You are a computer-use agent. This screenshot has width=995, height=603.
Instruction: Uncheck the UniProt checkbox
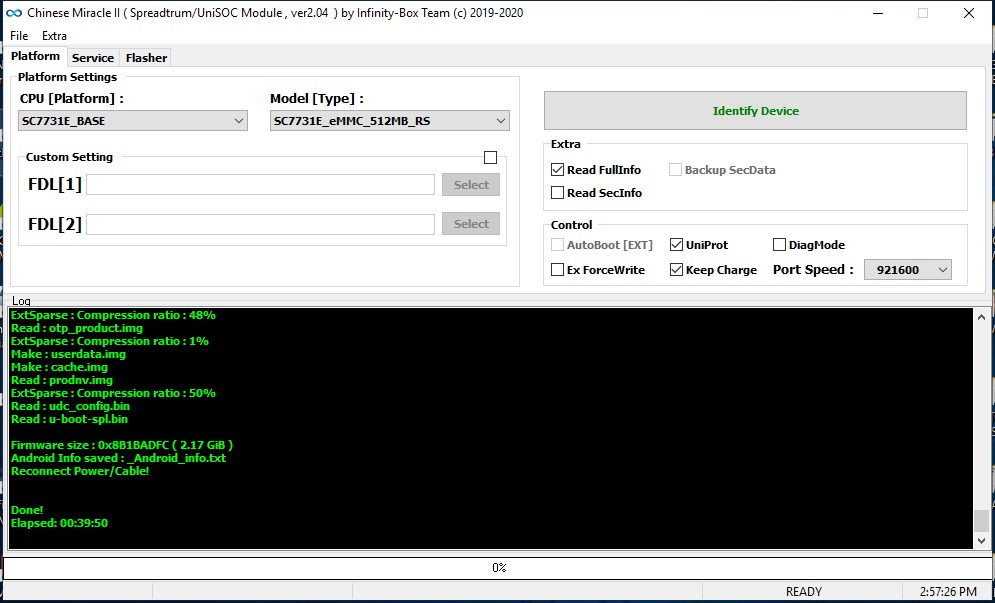676,245
